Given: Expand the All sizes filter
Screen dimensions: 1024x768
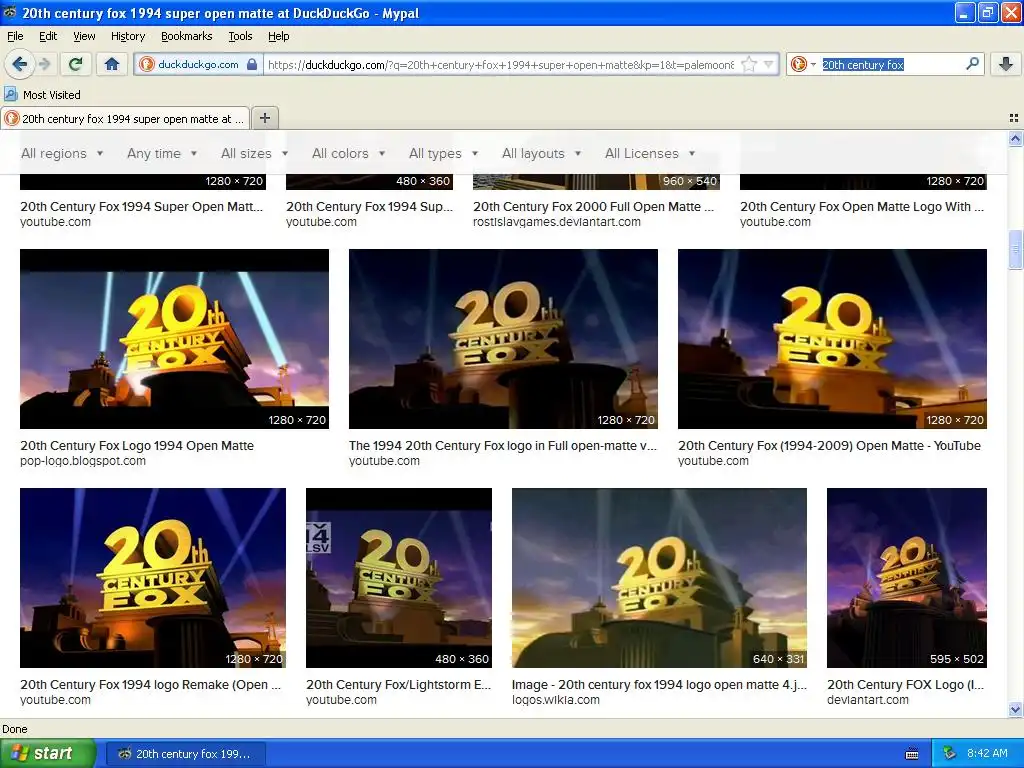Looking at the screenshot, I should (255, 153).
